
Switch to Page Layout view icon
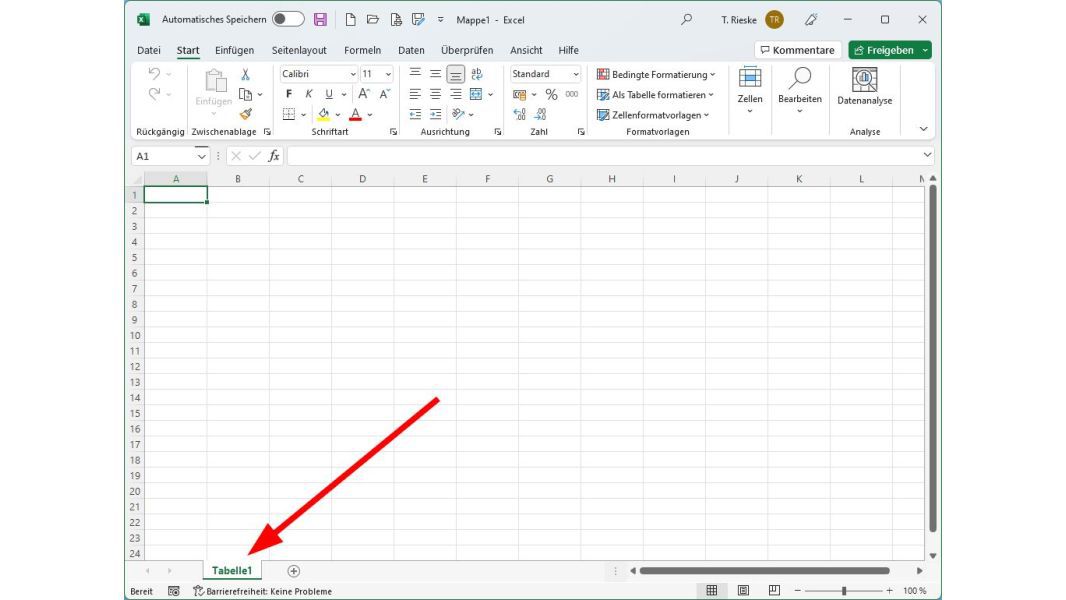(743, 590)
